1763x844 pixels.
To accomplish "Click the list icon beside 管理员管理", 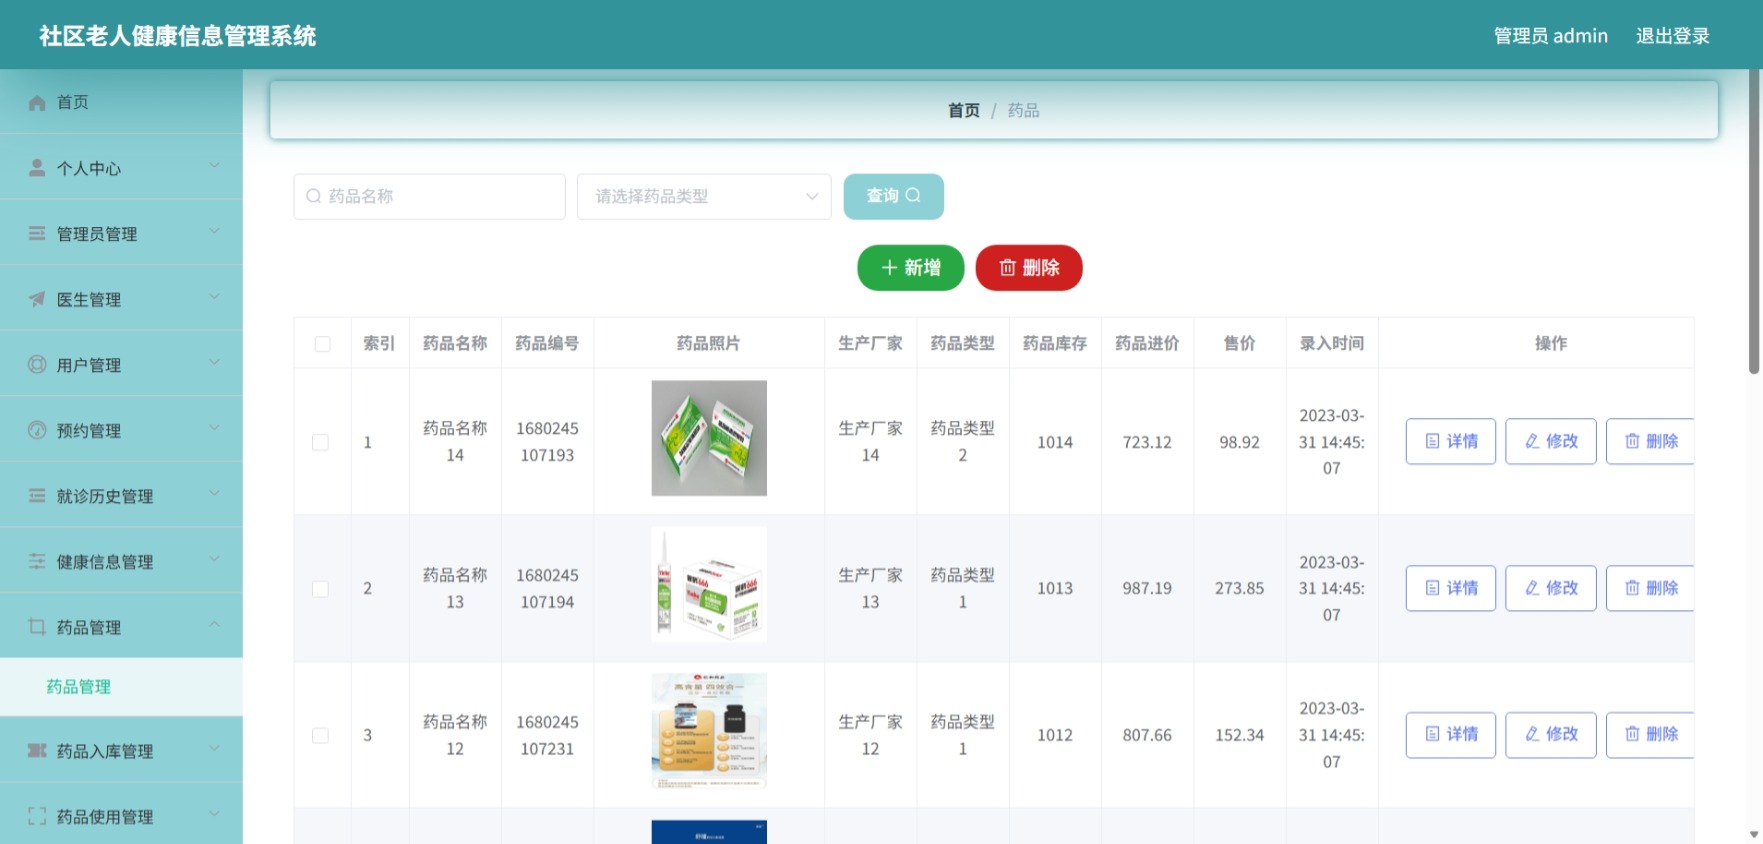I will (x=37, y=233).
